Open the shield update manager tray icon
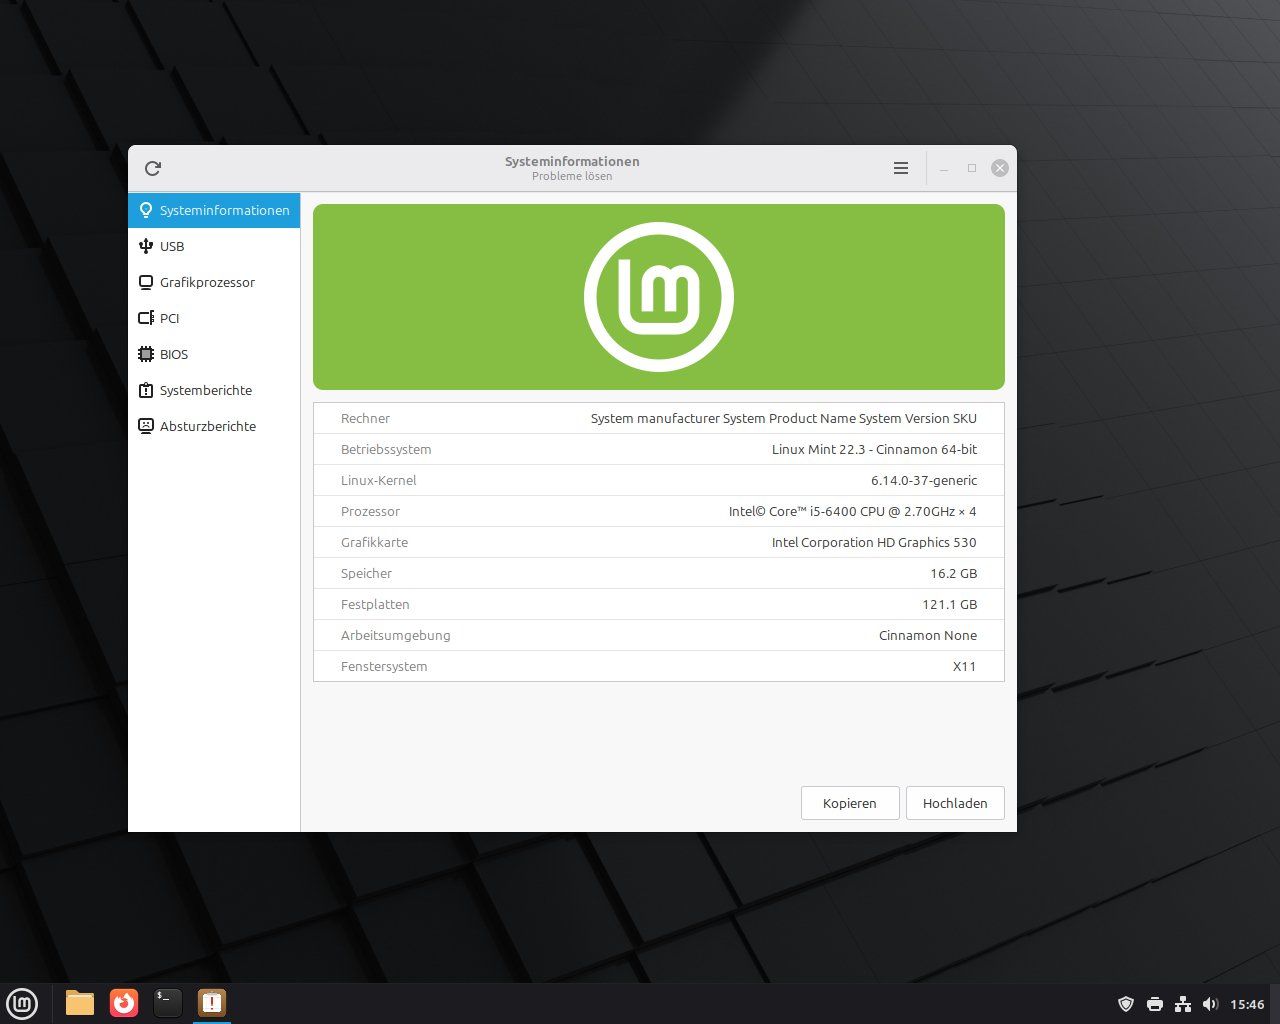This screenshot has width=1280, height=1024. (x=1126, y=1004)
